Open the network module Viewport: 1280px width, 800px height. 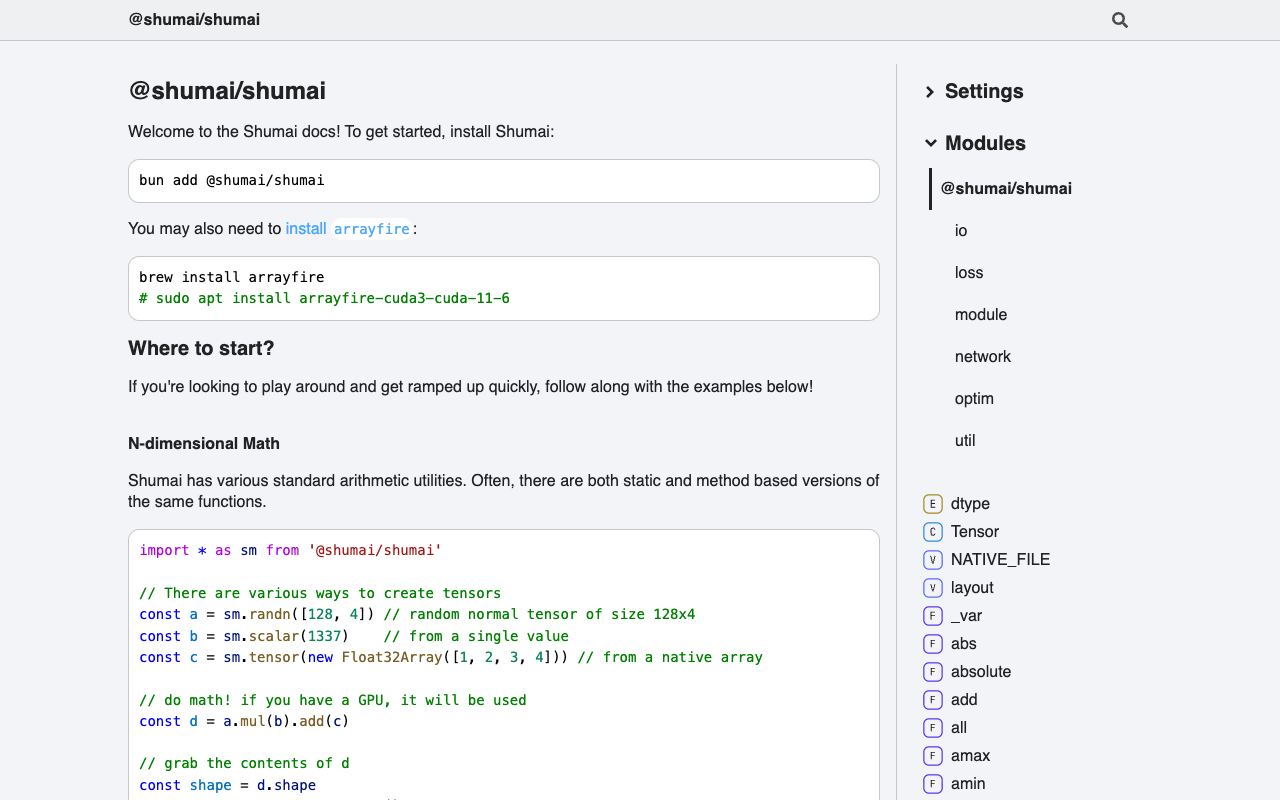tap(983, 357)
